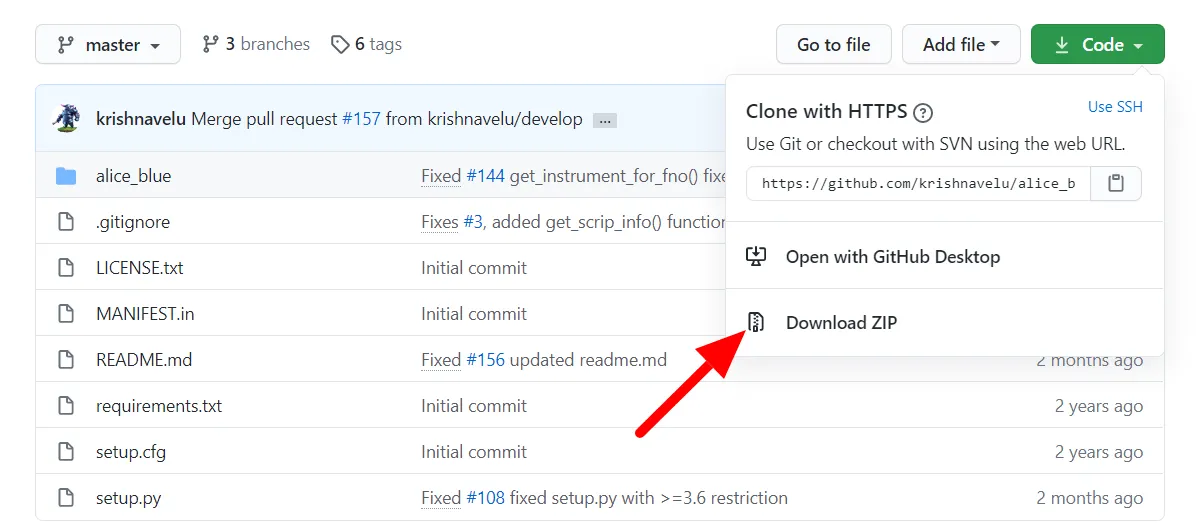
Task: Switch to Use SSH link
Action: tap(1115, 107)
